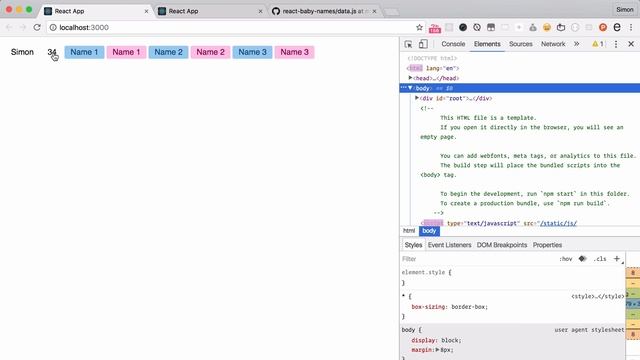640x360 pixels.
Task: Toggle the .cls class editor button
Action: click(600, 259)
